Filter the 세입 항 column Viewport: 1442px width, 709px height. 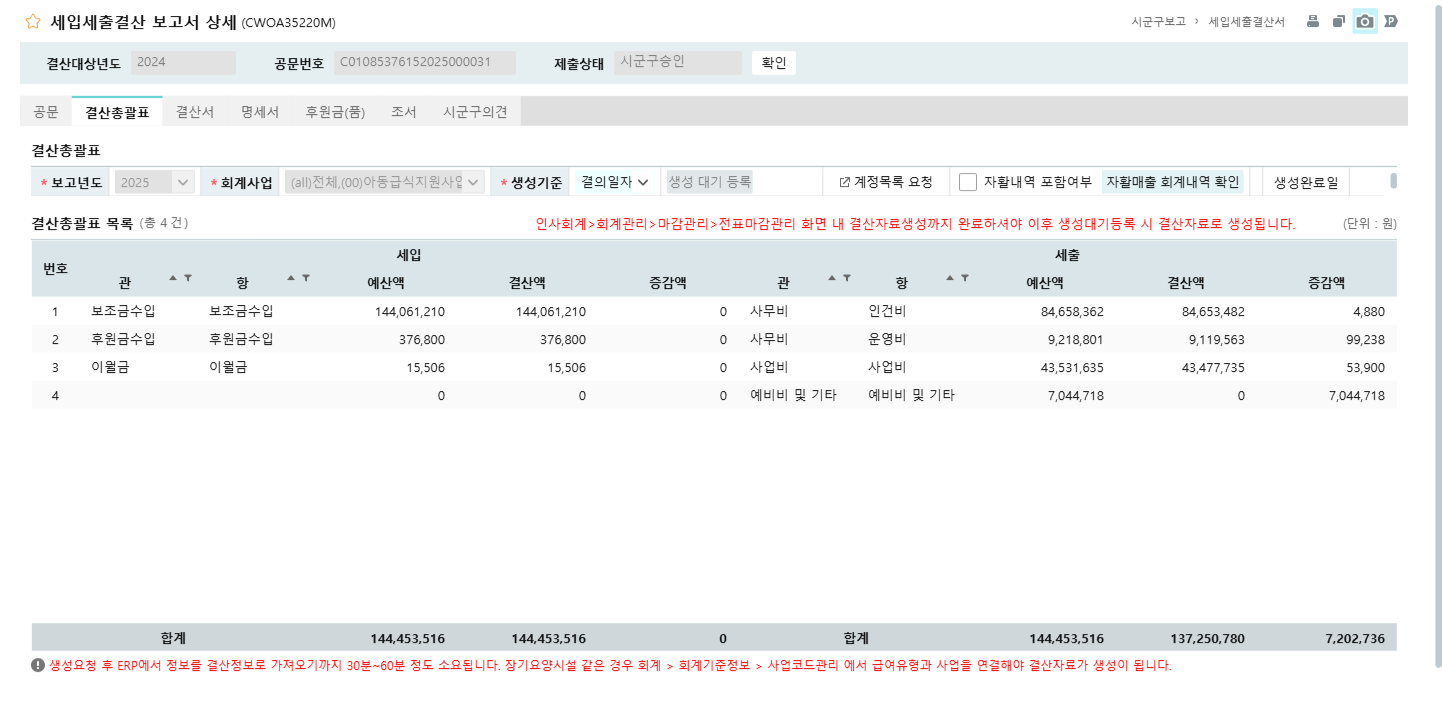point(306,278)
